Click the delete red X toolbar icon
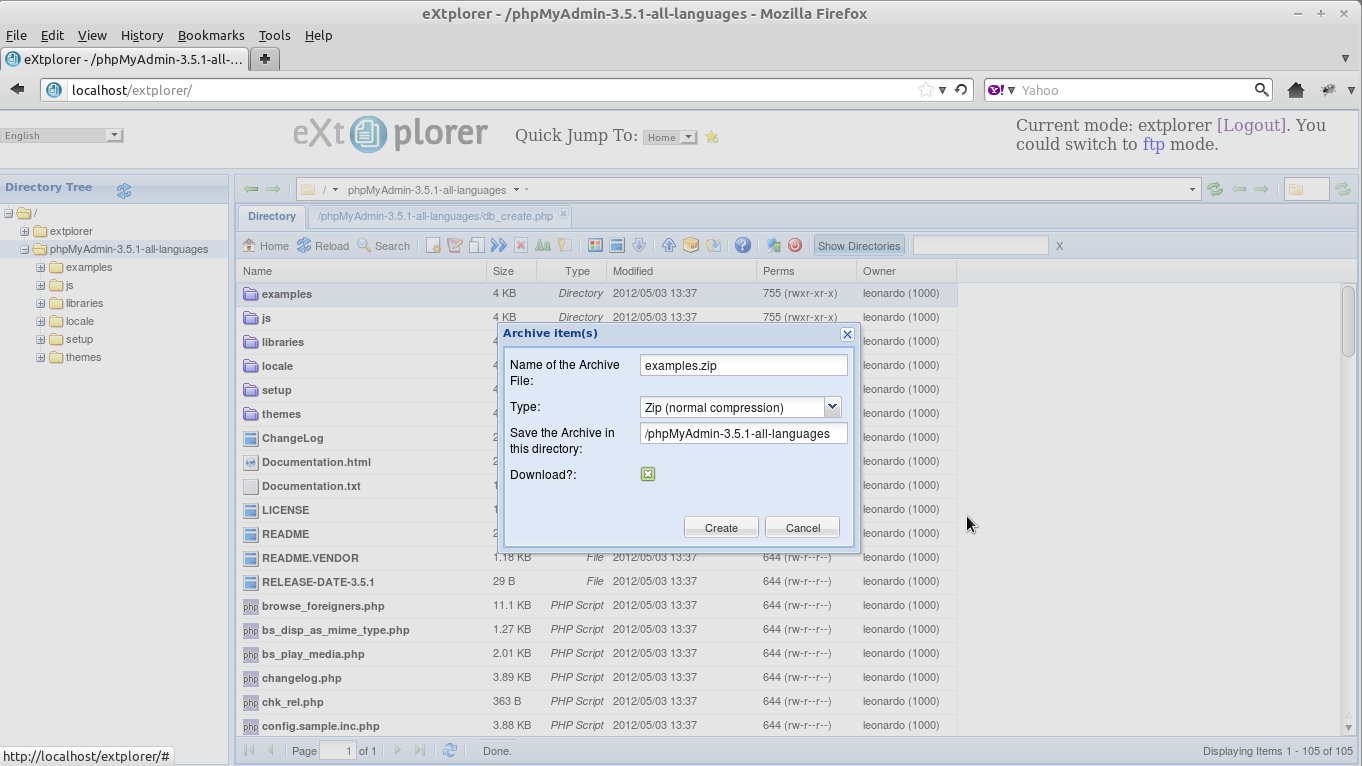This screenshot has height=766, width=1362. 521,246
